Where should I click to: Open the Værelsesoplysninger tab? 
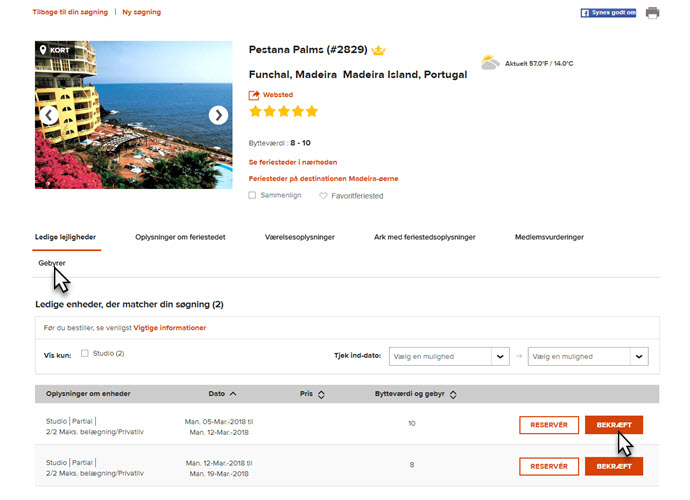point(300,237)
